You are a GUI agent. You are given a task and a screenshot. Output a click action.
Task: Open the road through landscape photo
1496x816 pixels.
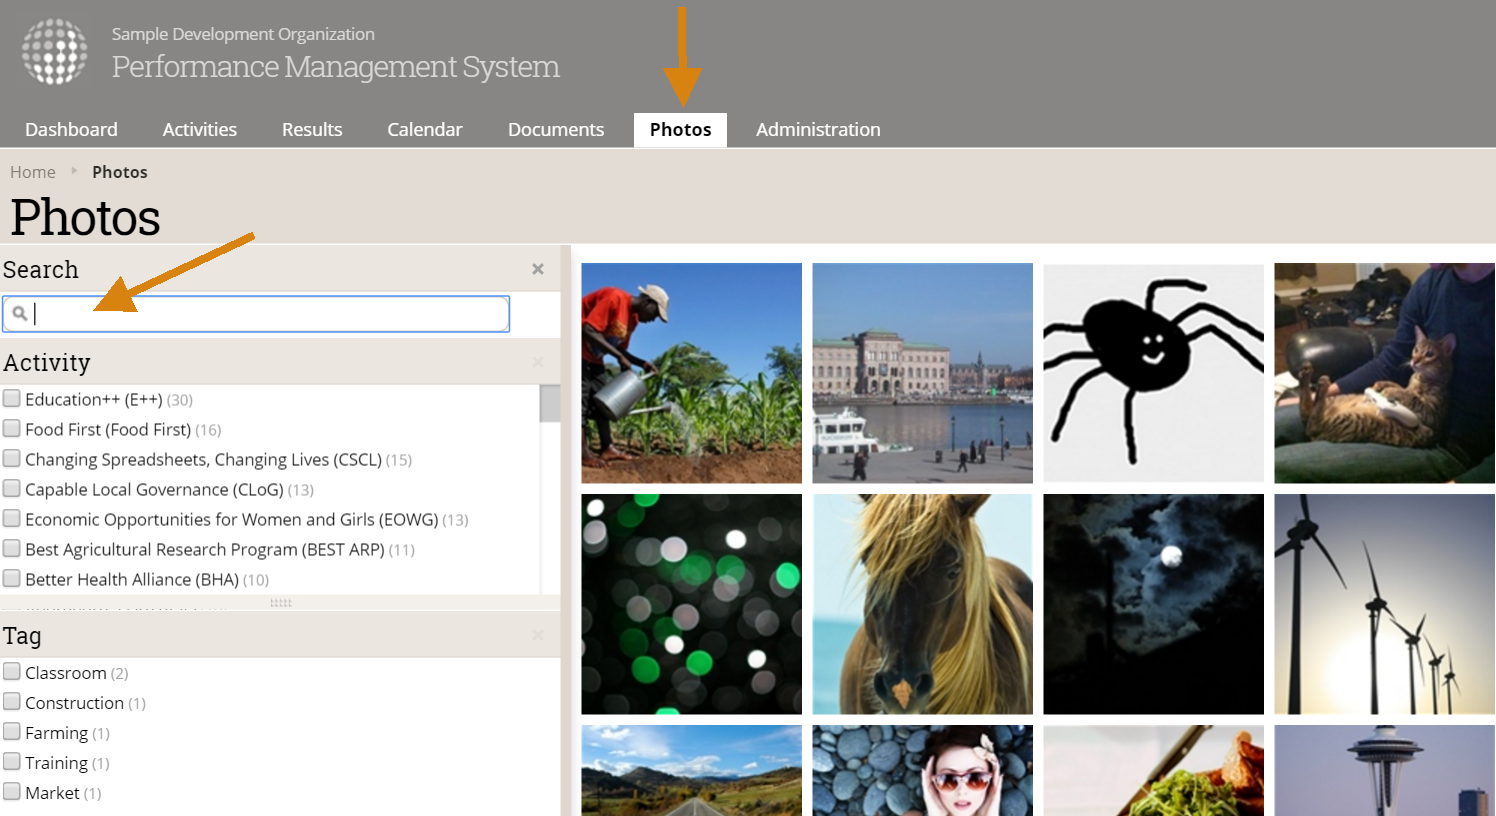(x=692, y=770)
